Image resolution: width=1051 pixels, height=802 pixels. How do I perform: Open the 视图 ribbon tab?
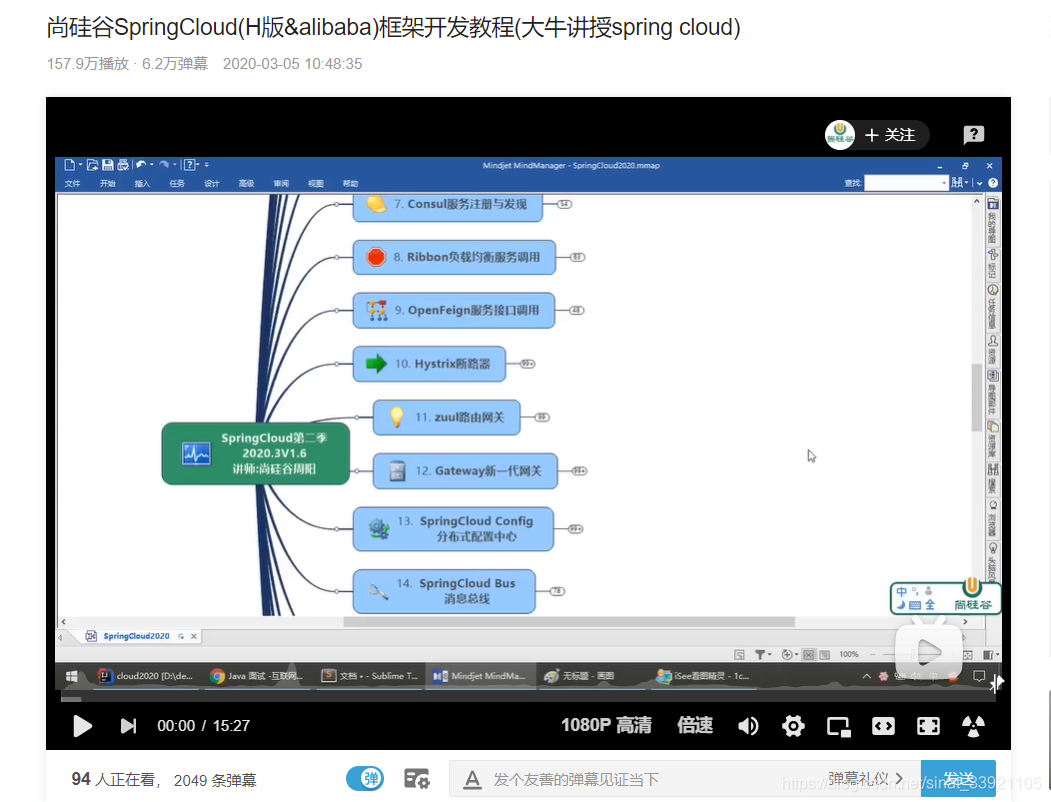click(x=316, y=184)
